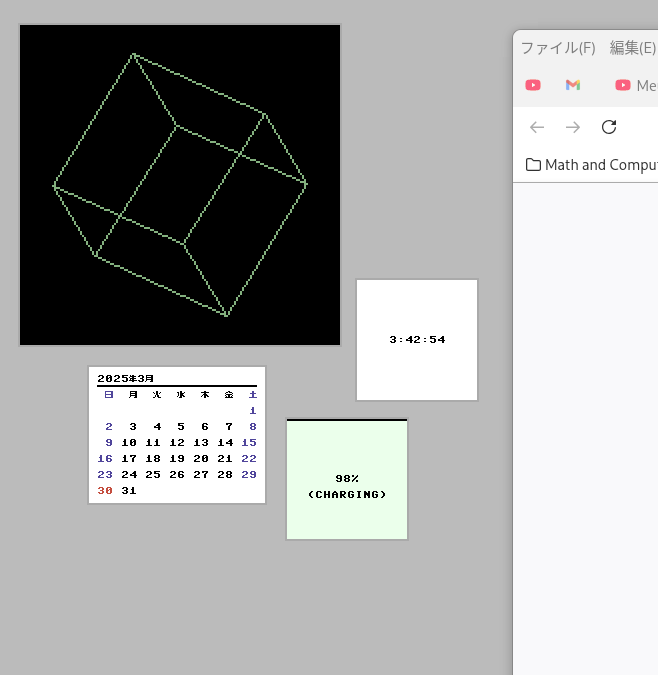Switch to the first pinned YouTube tab

click(x=533, y=85)
